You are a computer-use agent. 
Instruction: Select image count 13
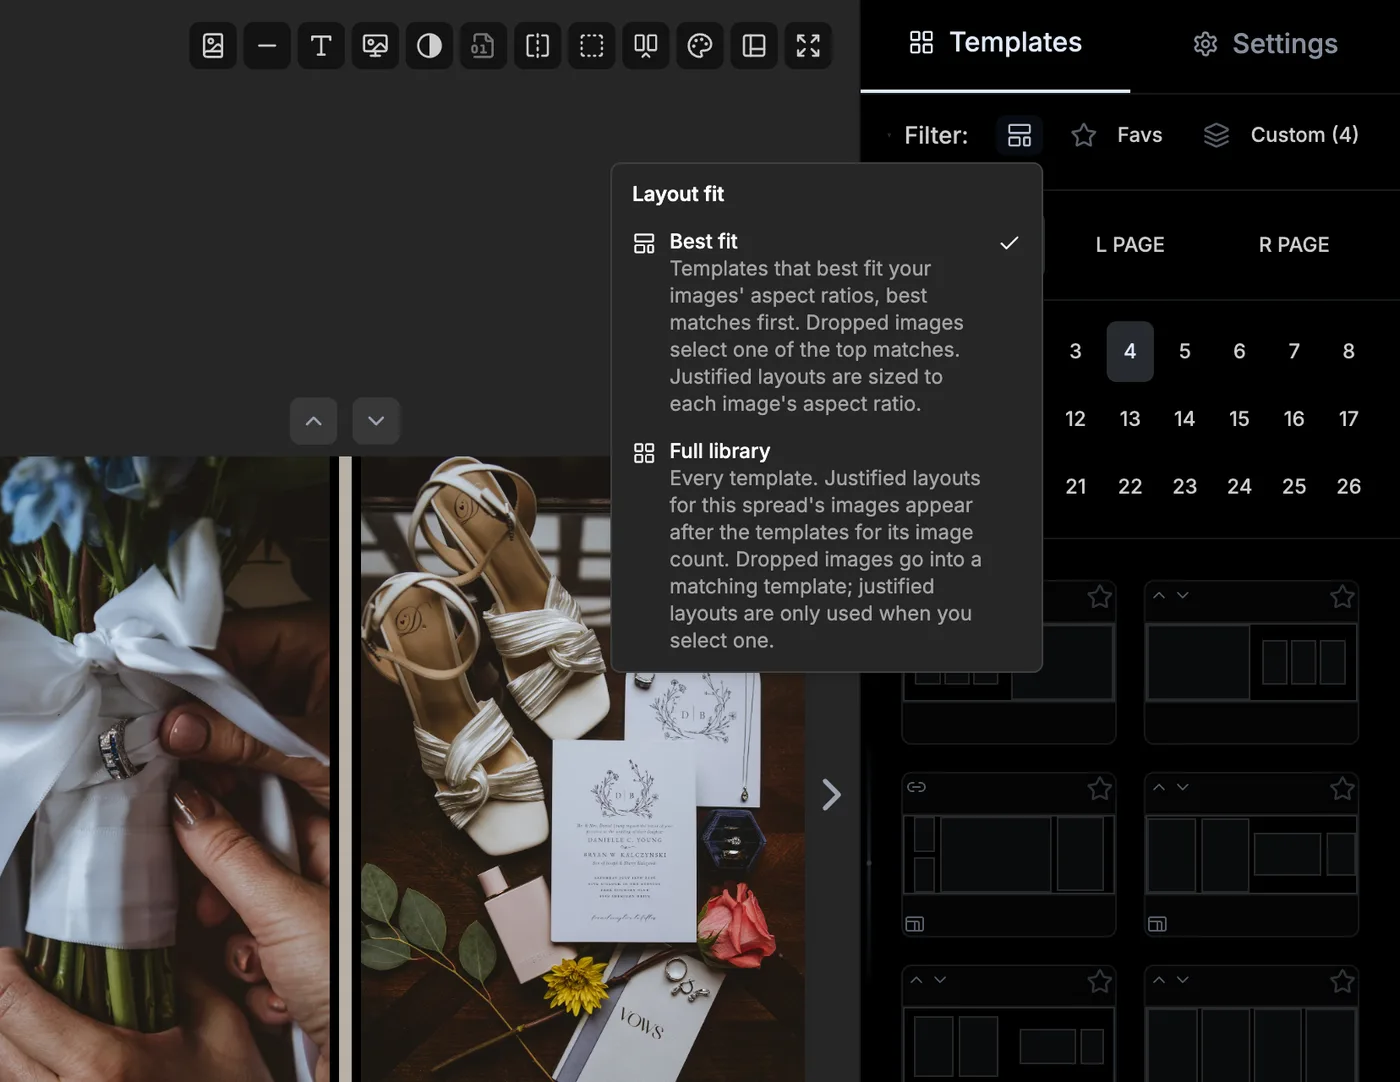(1130, 419)
